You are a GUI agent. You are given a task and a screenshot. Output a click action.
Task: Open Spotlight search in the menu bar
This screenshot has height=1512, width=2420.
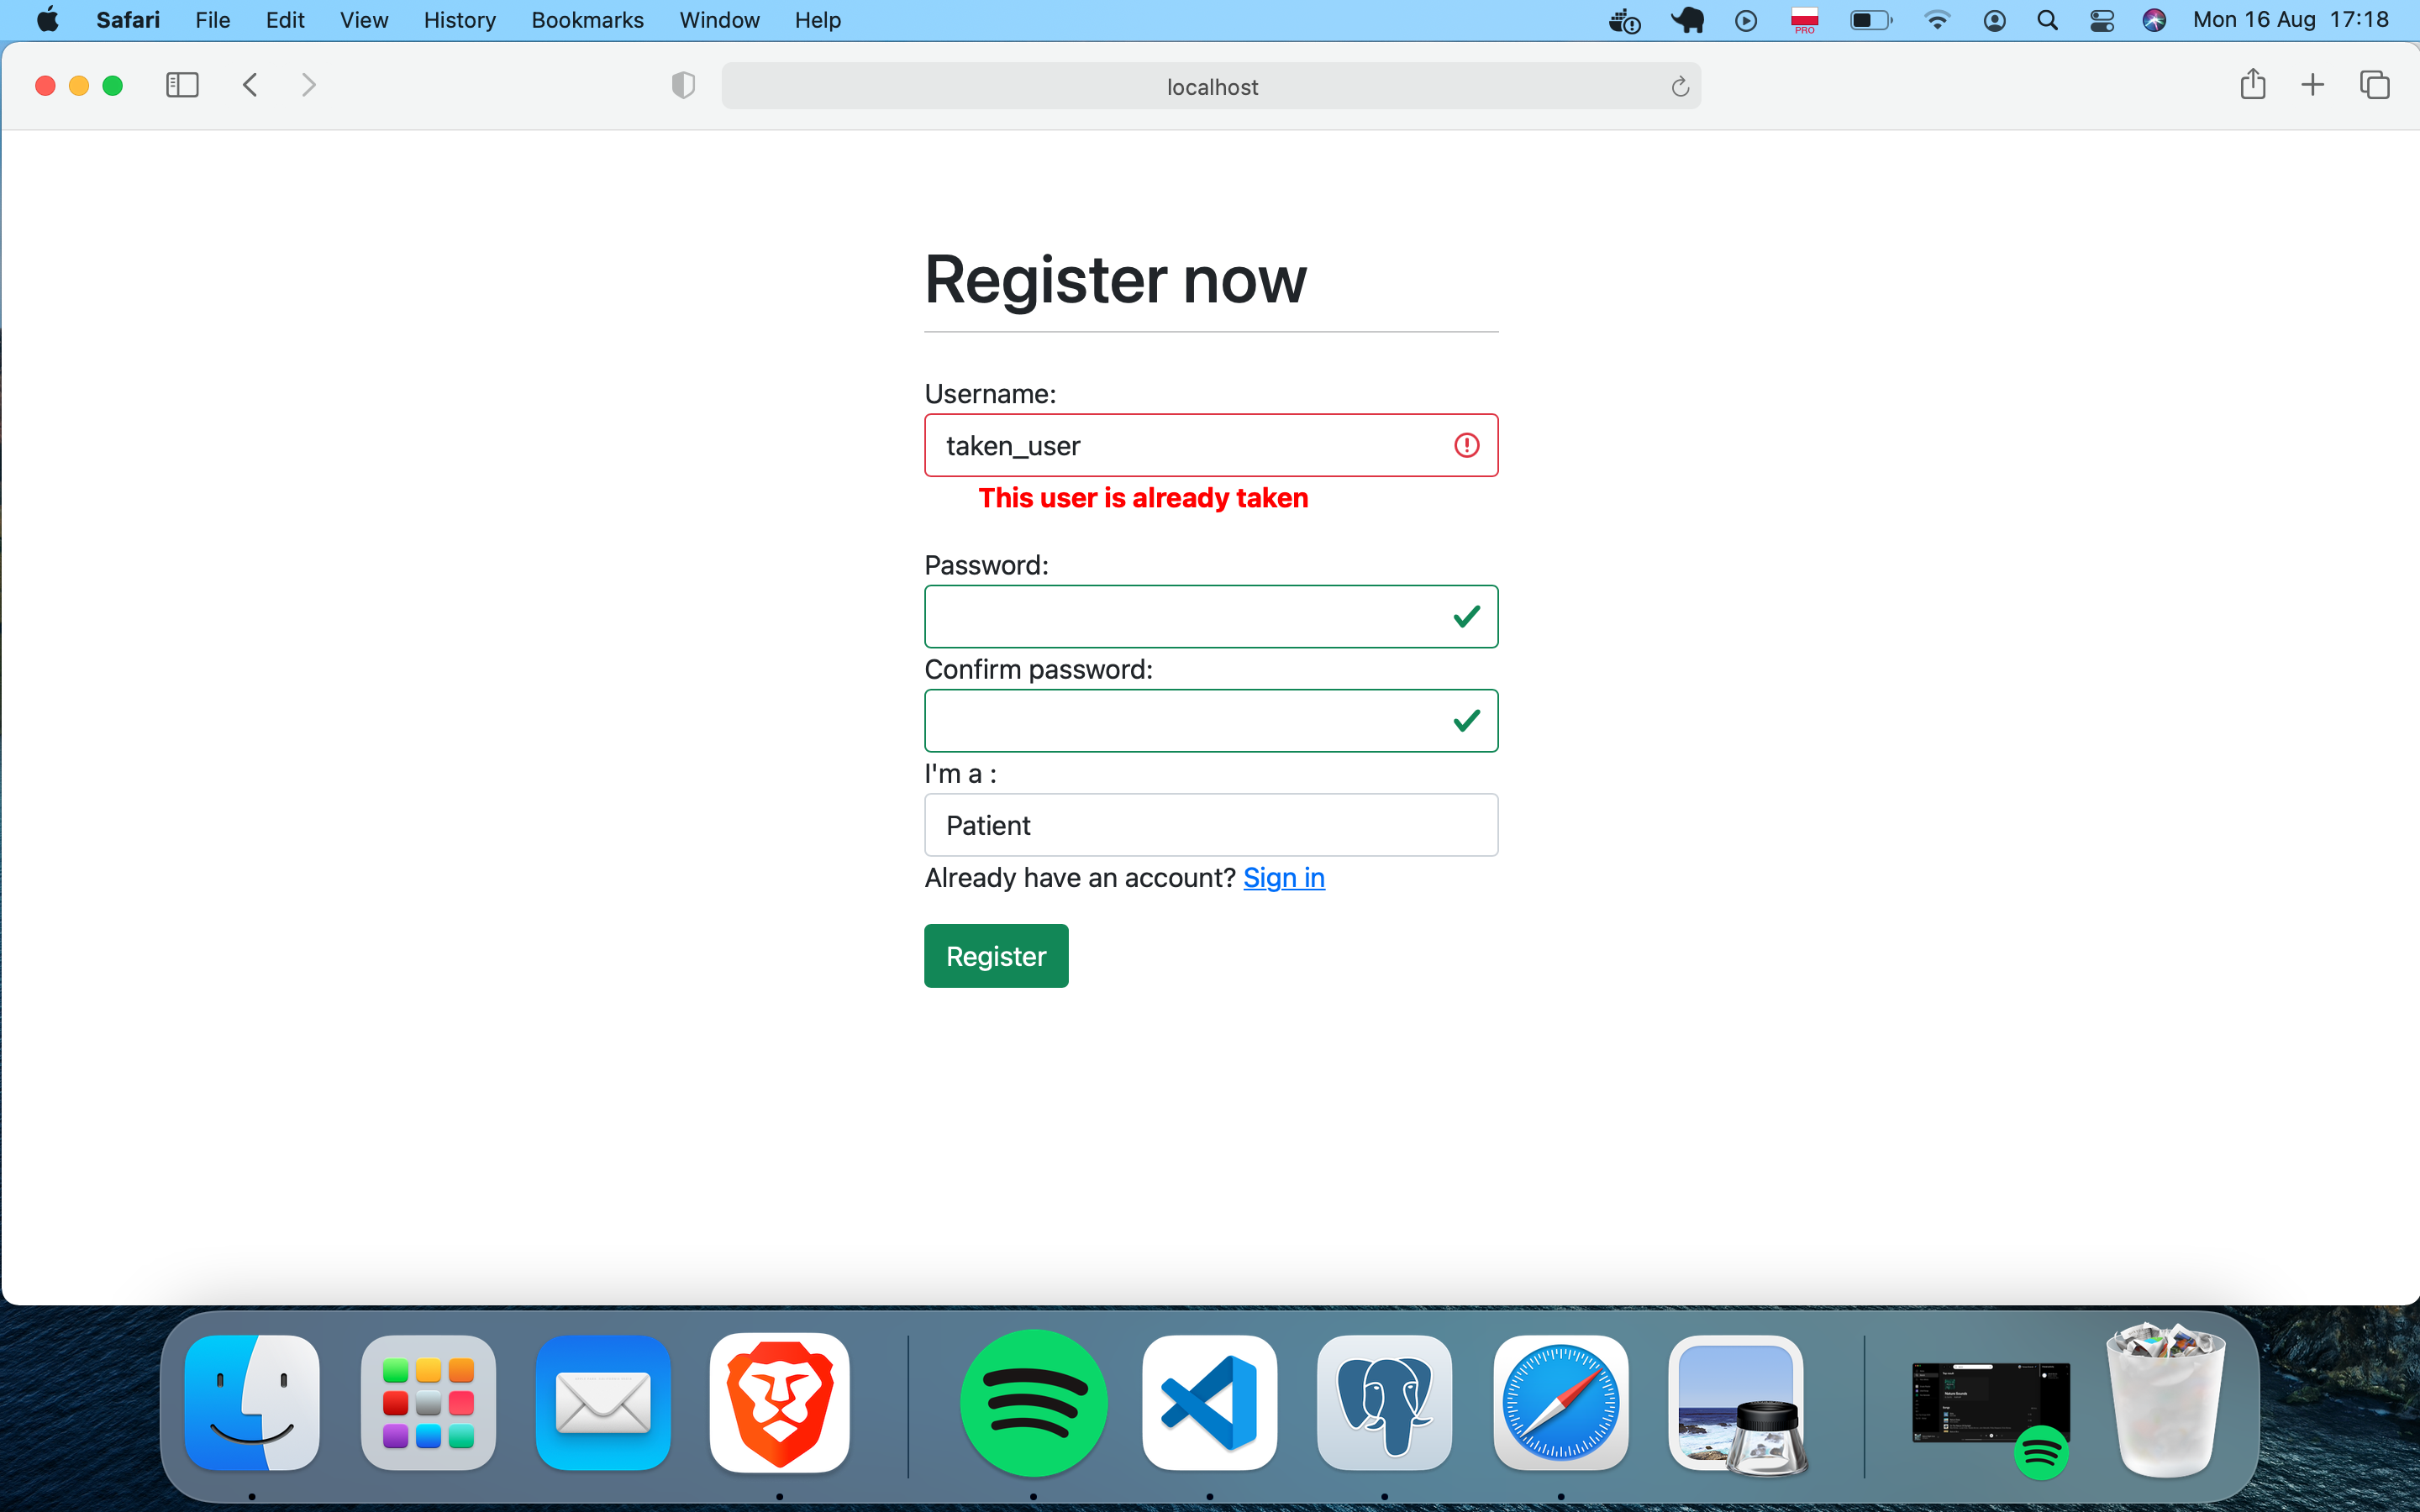click(2047, 19)
